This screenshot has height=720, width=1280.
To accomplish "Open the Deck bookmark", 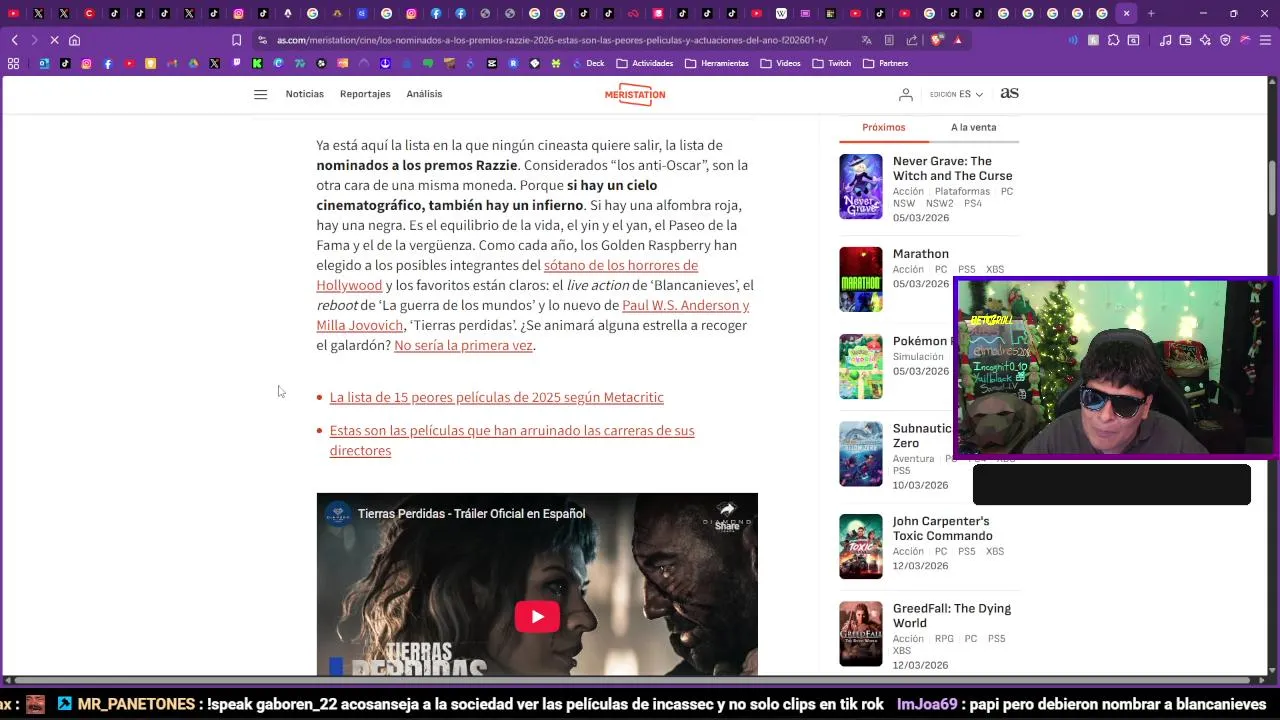I will pyautogui.click(x=588, y=63).
